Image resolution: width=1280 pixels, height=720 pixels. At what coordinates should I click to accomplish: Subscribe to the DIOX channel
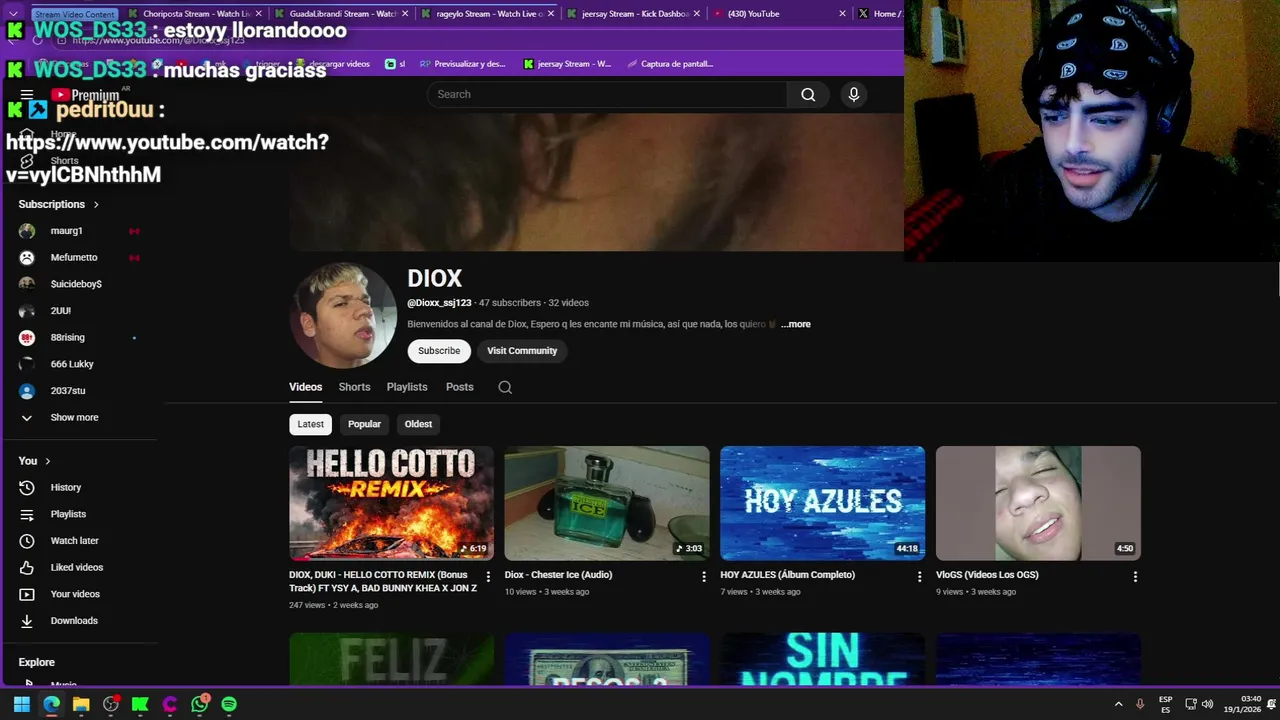tap(439, 351)
